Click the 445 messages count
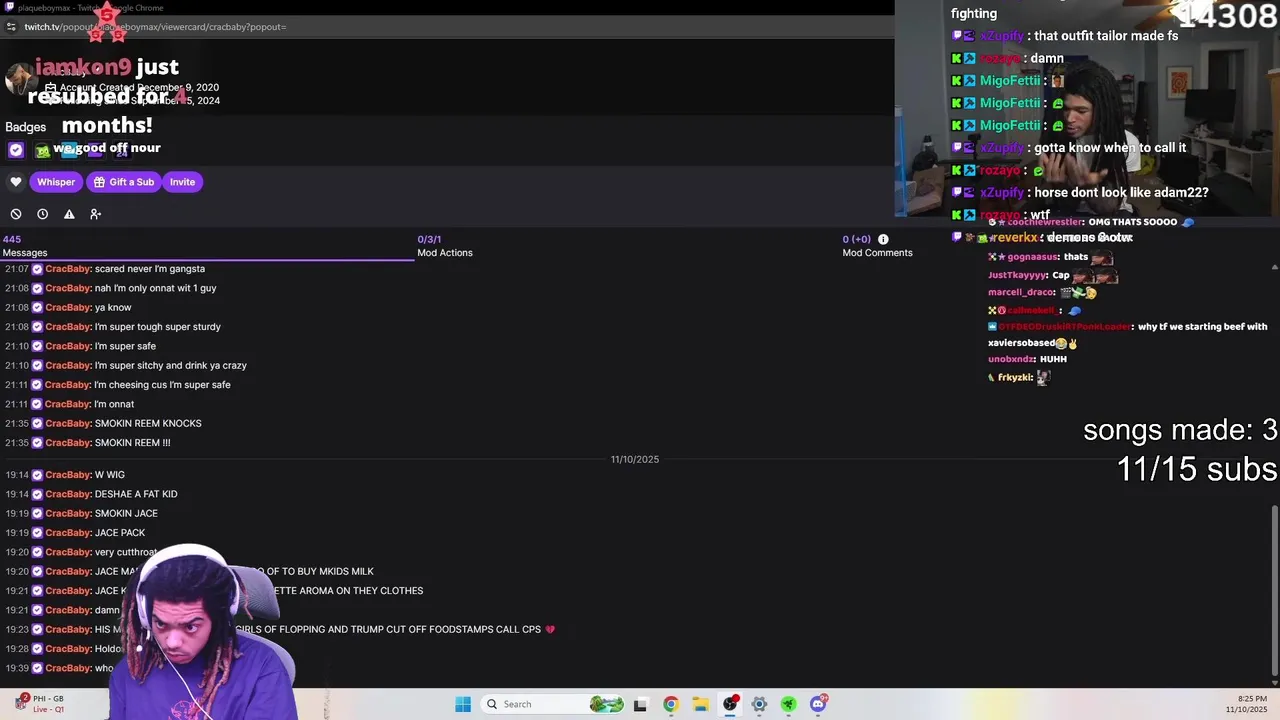Viewport: 1280px width, 720px height. (x=12, y=239)
